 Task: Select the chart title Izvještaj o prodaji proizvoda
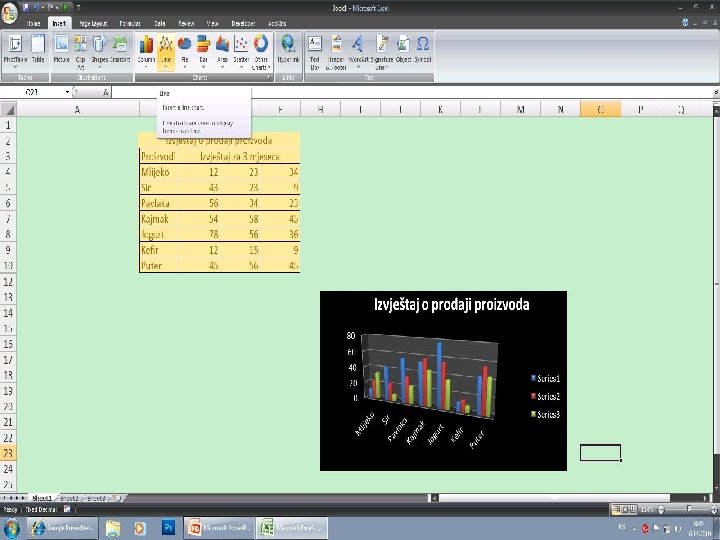pyautogui.click(x=451, y=304)
